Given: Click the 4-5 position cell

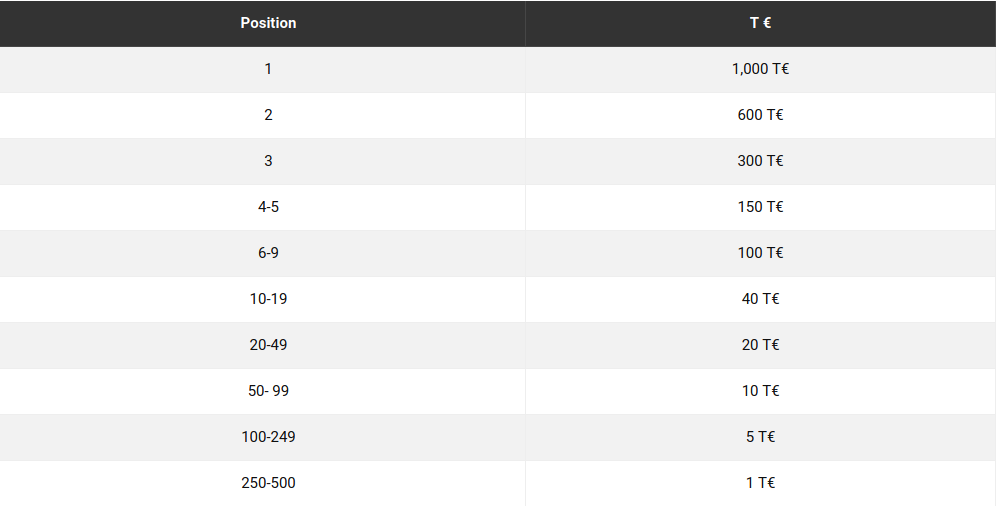Looking at the screenshot, I should point(268,207).
